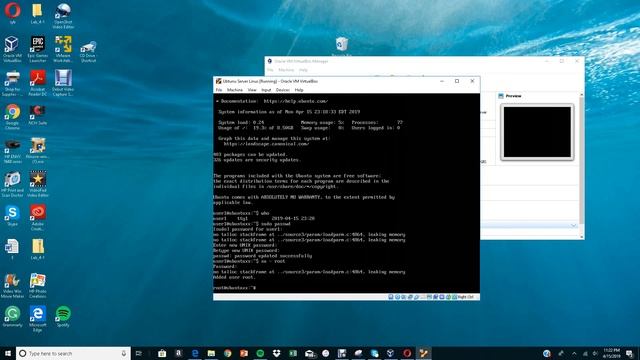The height and width of the screenshot is (360, 640).
Task: Open Help menu in Ubuntu Server VM window
Action: pos(299,90)
